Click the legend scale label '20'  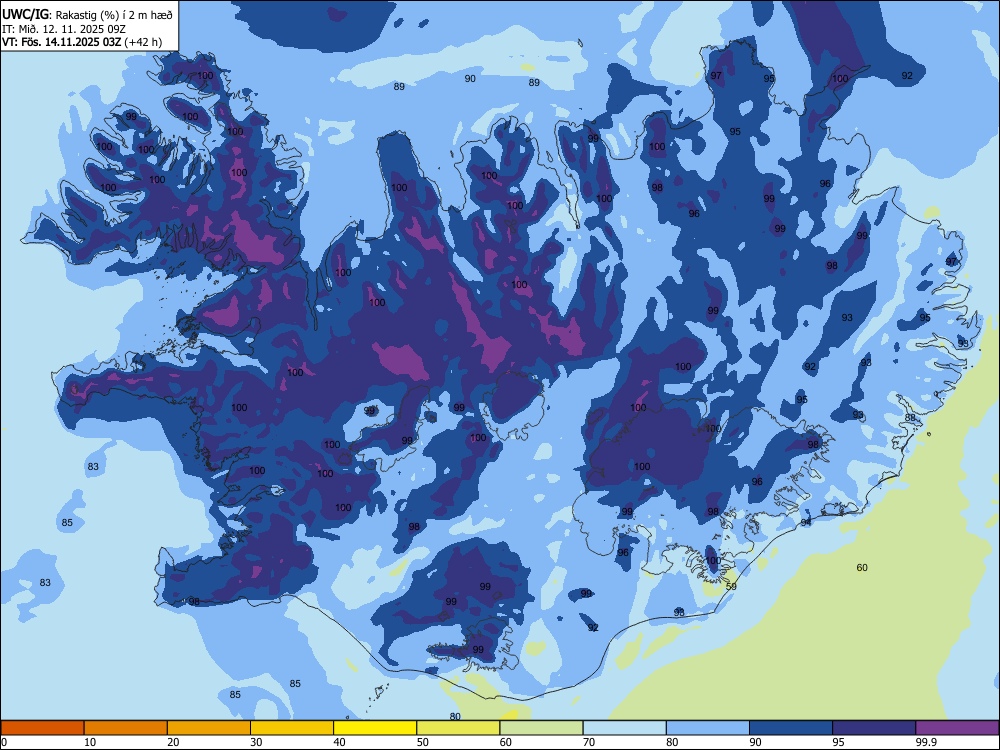pos(173,742)
